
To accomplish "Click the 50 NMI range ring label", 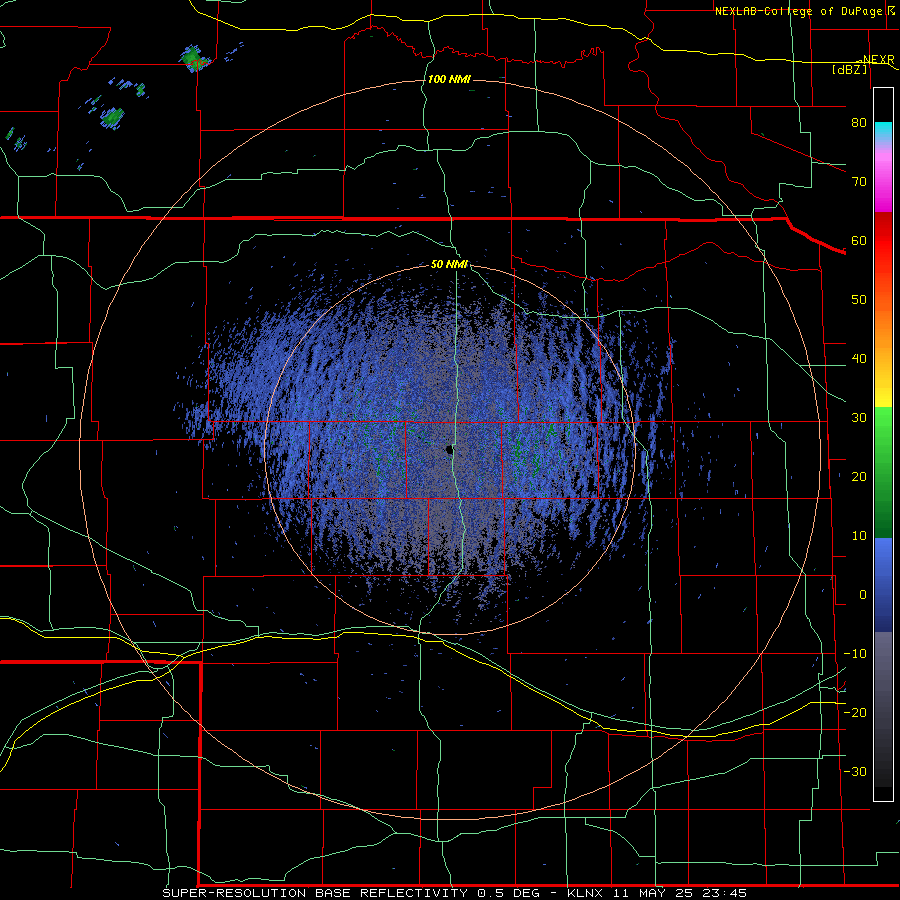I will point(449,265).
